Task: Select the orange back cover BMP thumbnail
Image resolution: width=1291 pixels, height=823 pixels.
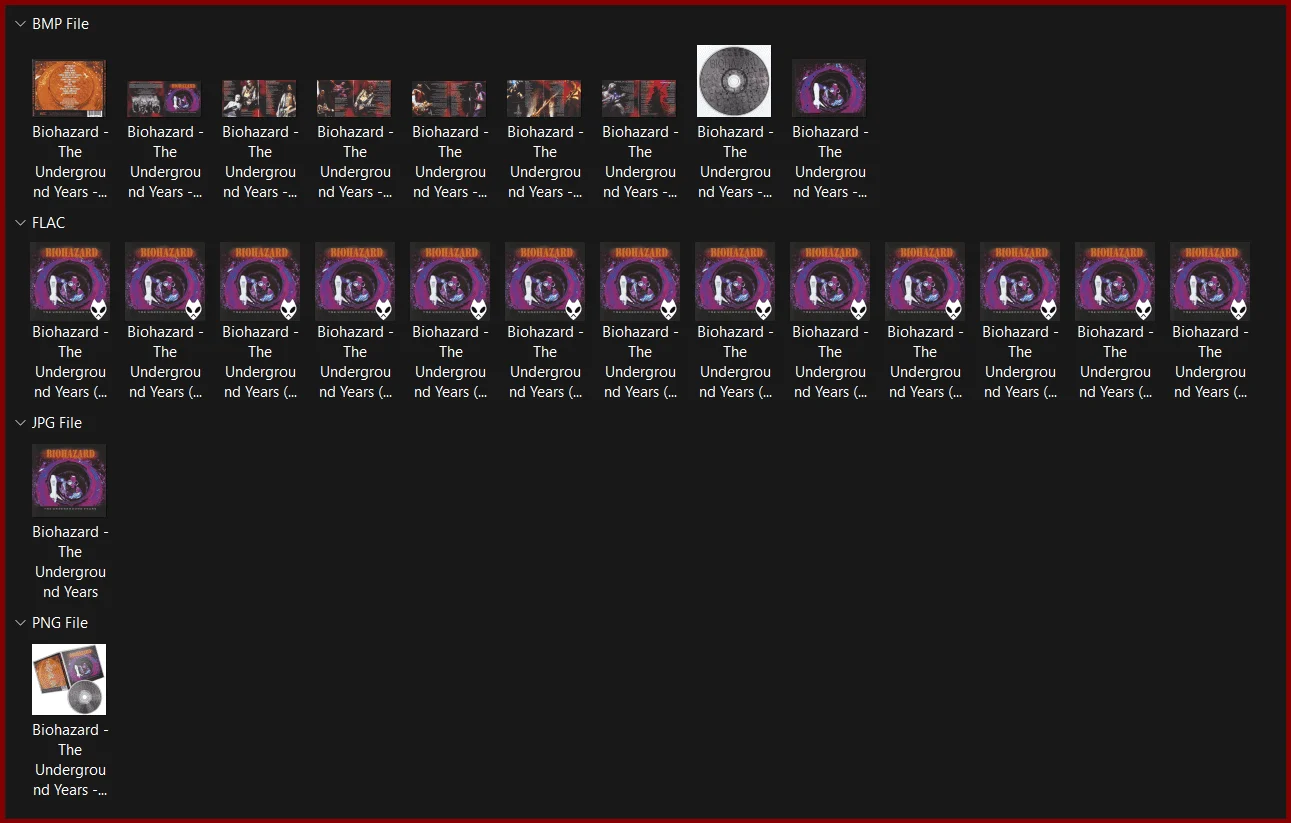Action: tap(69, 88)
